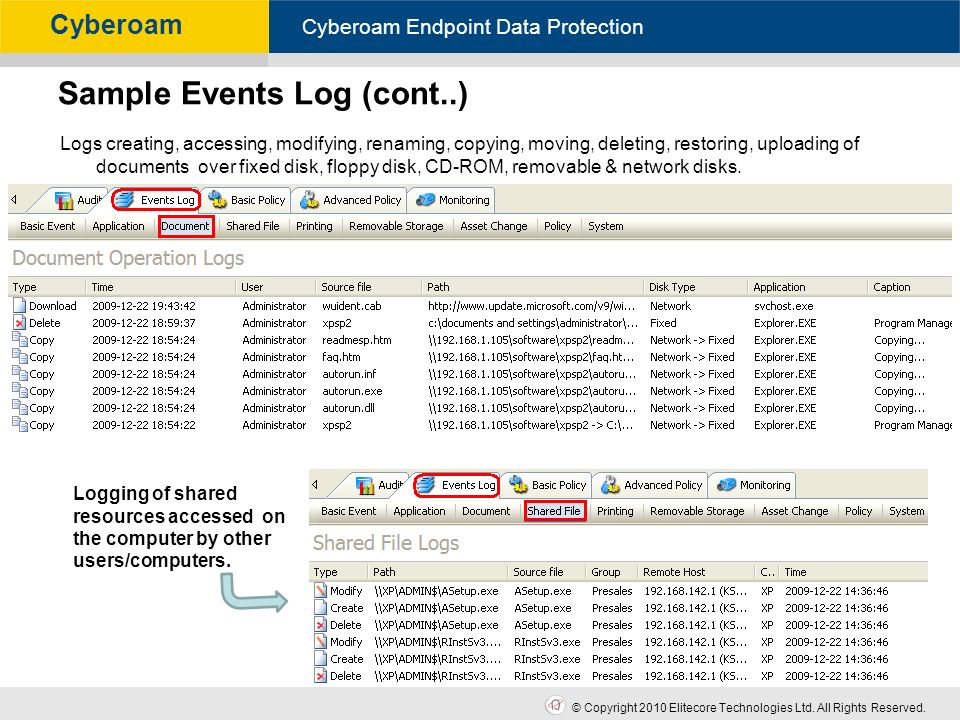Click the Monitoring icon in upper panel

425,200
